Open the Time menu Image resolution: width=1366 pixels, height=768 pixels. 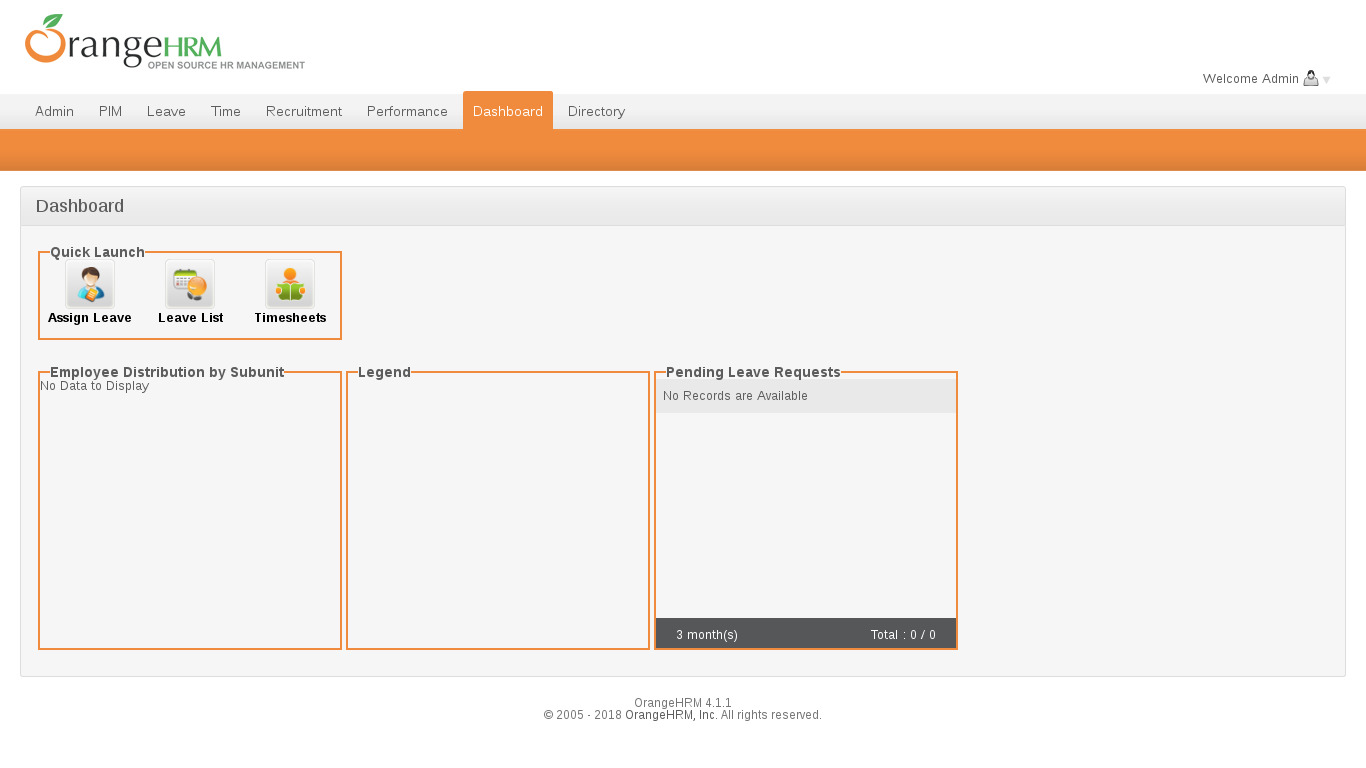click(x=226, y=111)
